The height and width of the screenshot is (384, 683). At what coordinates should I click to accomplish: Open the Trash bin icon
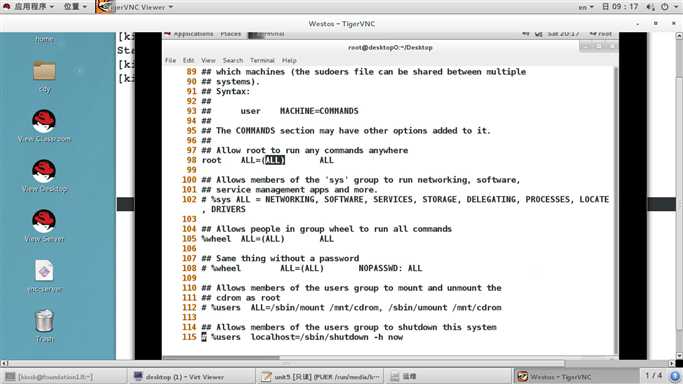coord(44,321)
